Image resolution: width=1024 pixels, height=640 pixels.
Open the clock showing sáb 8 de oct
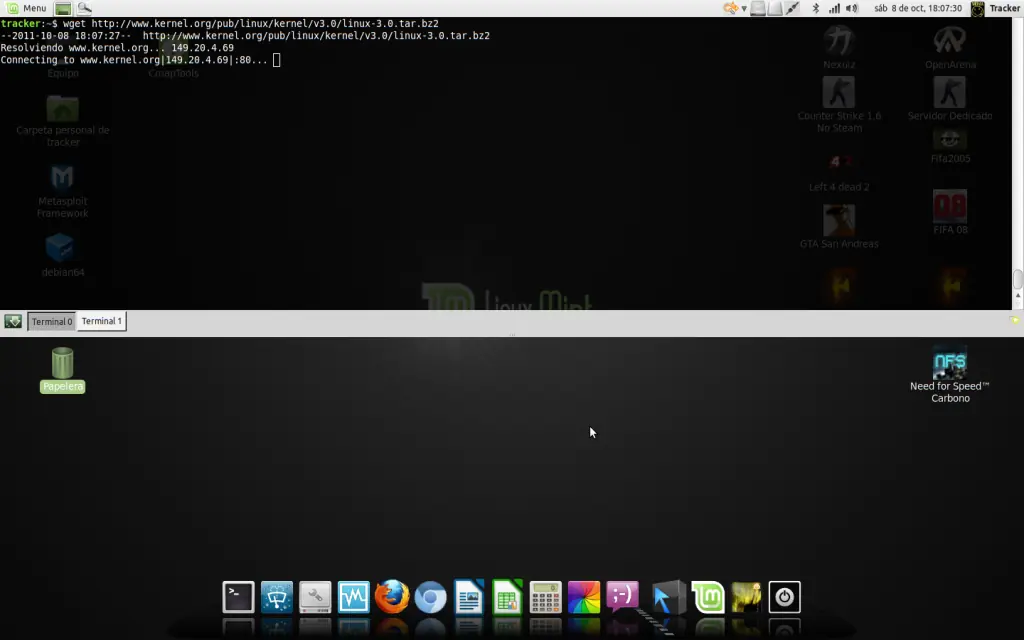(918, 8)
